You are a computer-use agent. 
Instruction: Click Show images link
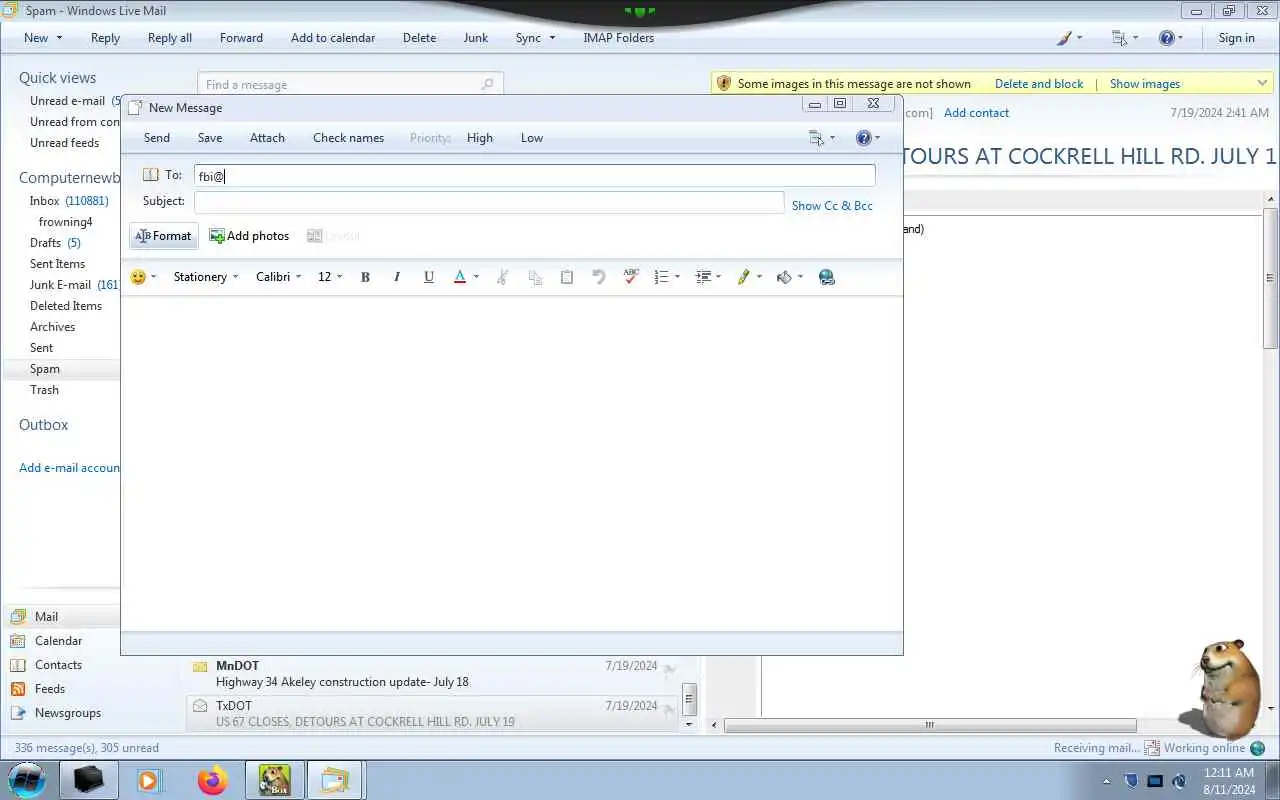(x=1145, y=84)
